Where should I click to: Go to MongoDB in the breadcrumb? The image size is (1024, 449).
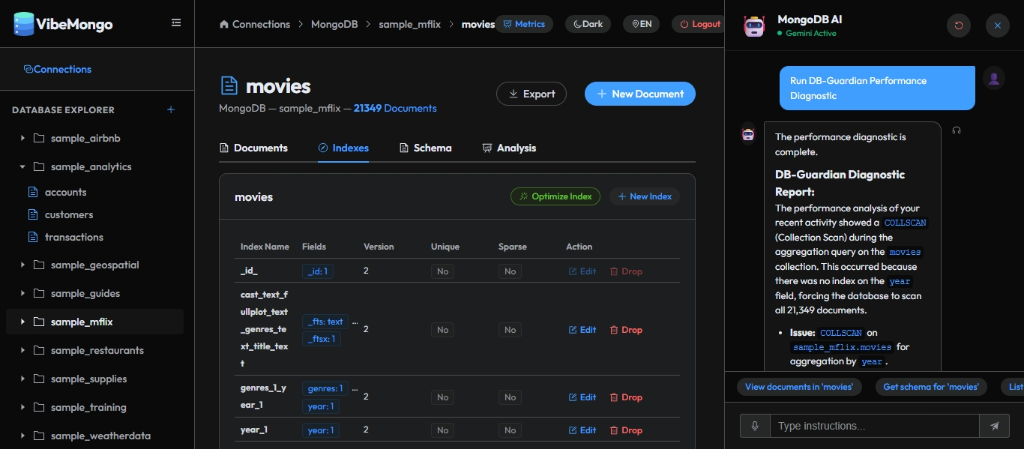tap(334, 24)
